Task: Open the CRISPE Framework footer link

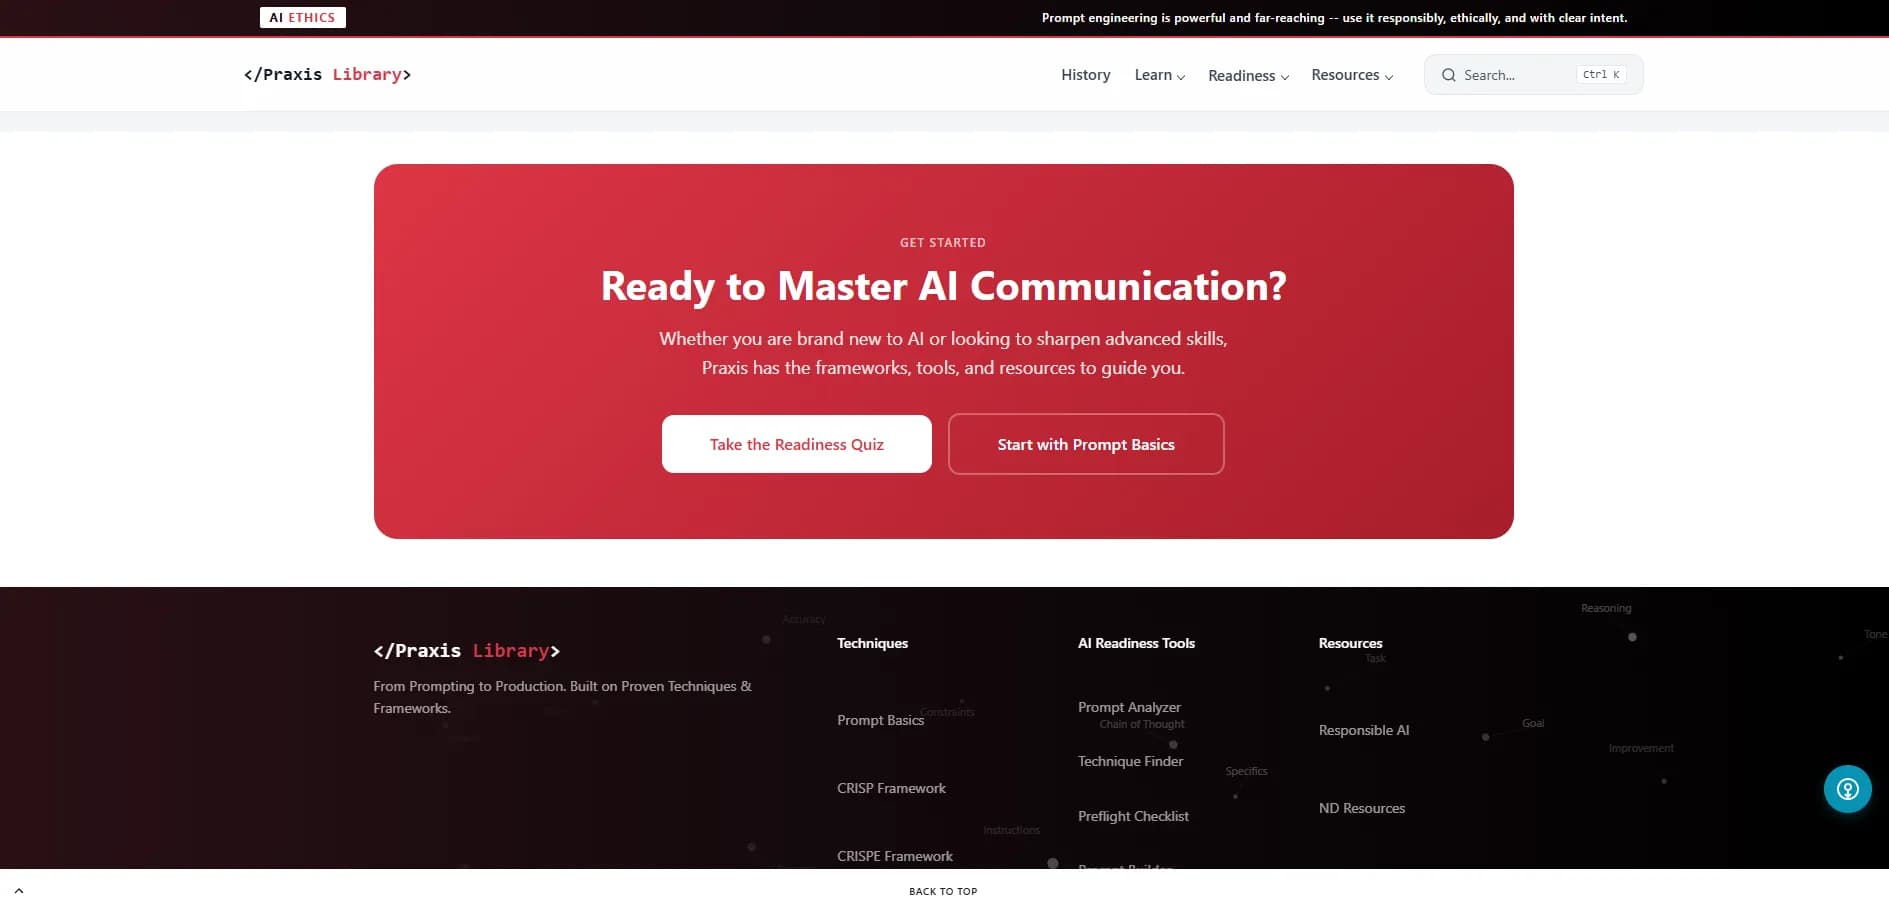Action: 894,856
